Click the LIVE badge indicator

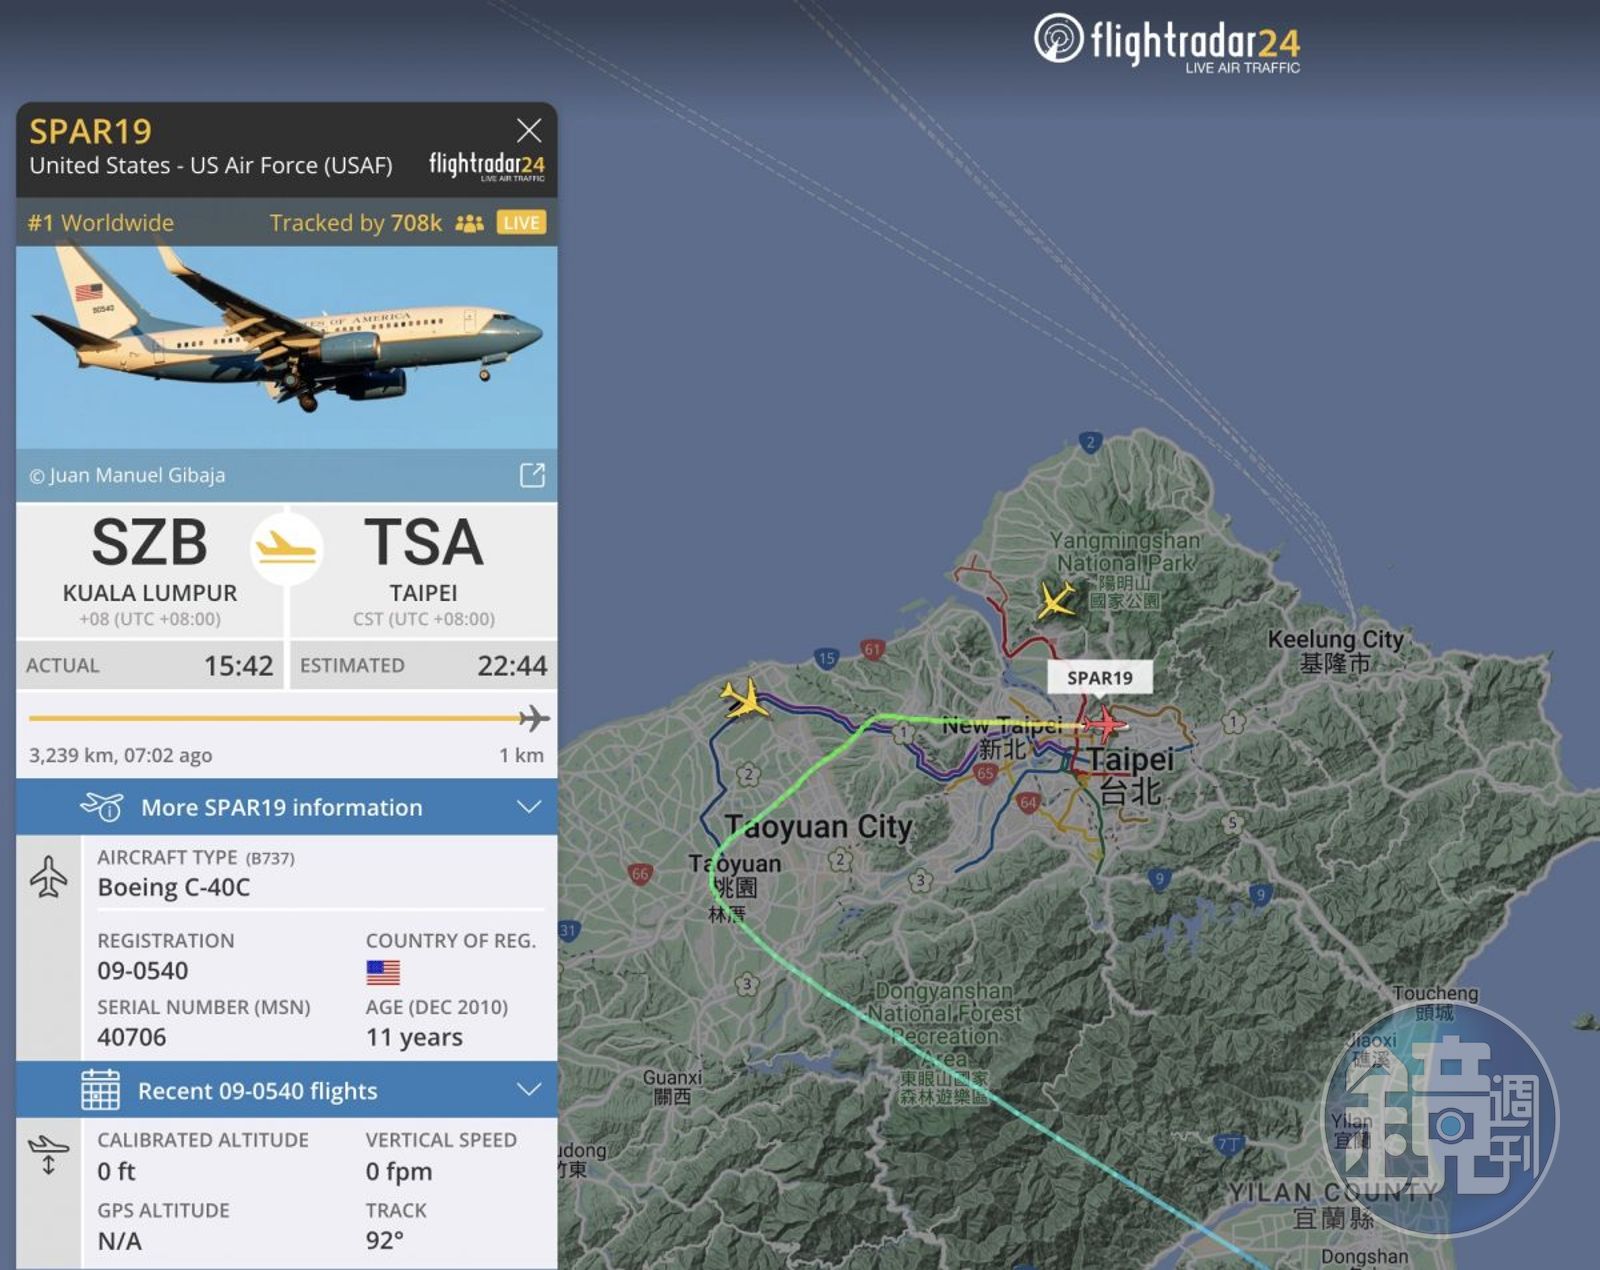click(x=521, y=222)
